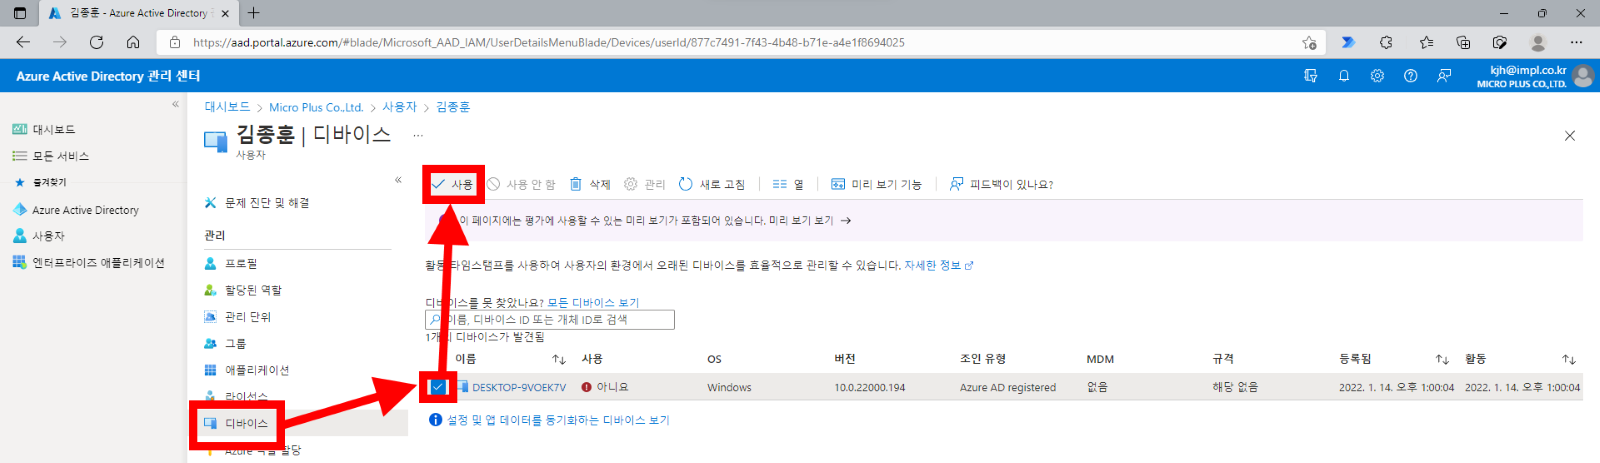Click 사용자 breadcrumb link
The image size is (1600, 463).
[399, 107]
